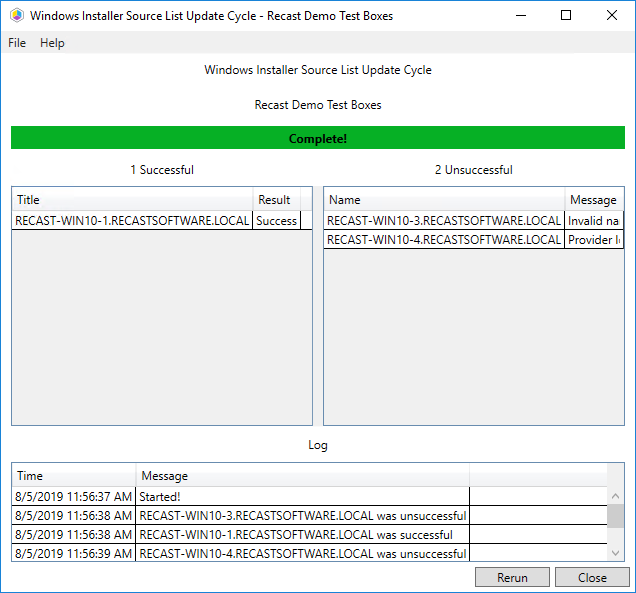This screenshot has width=636, height=593.
Task: Open the File menu
Action: pos(17,43)
